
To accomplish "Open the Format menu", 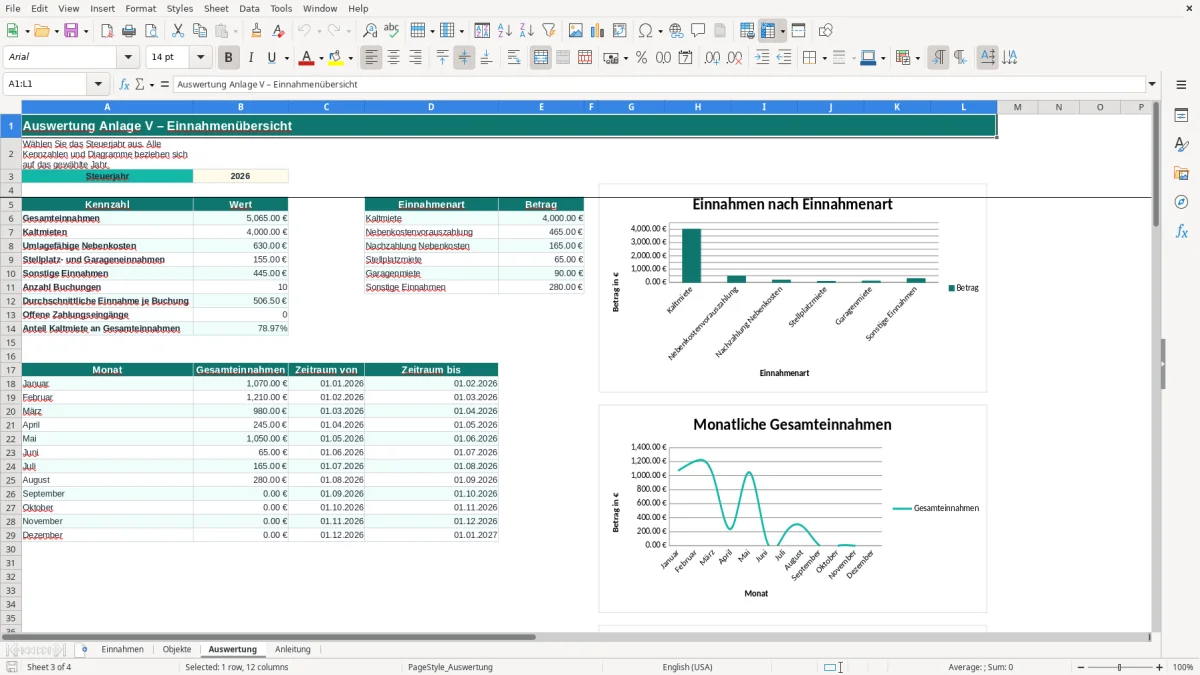I will pos(141,8).
